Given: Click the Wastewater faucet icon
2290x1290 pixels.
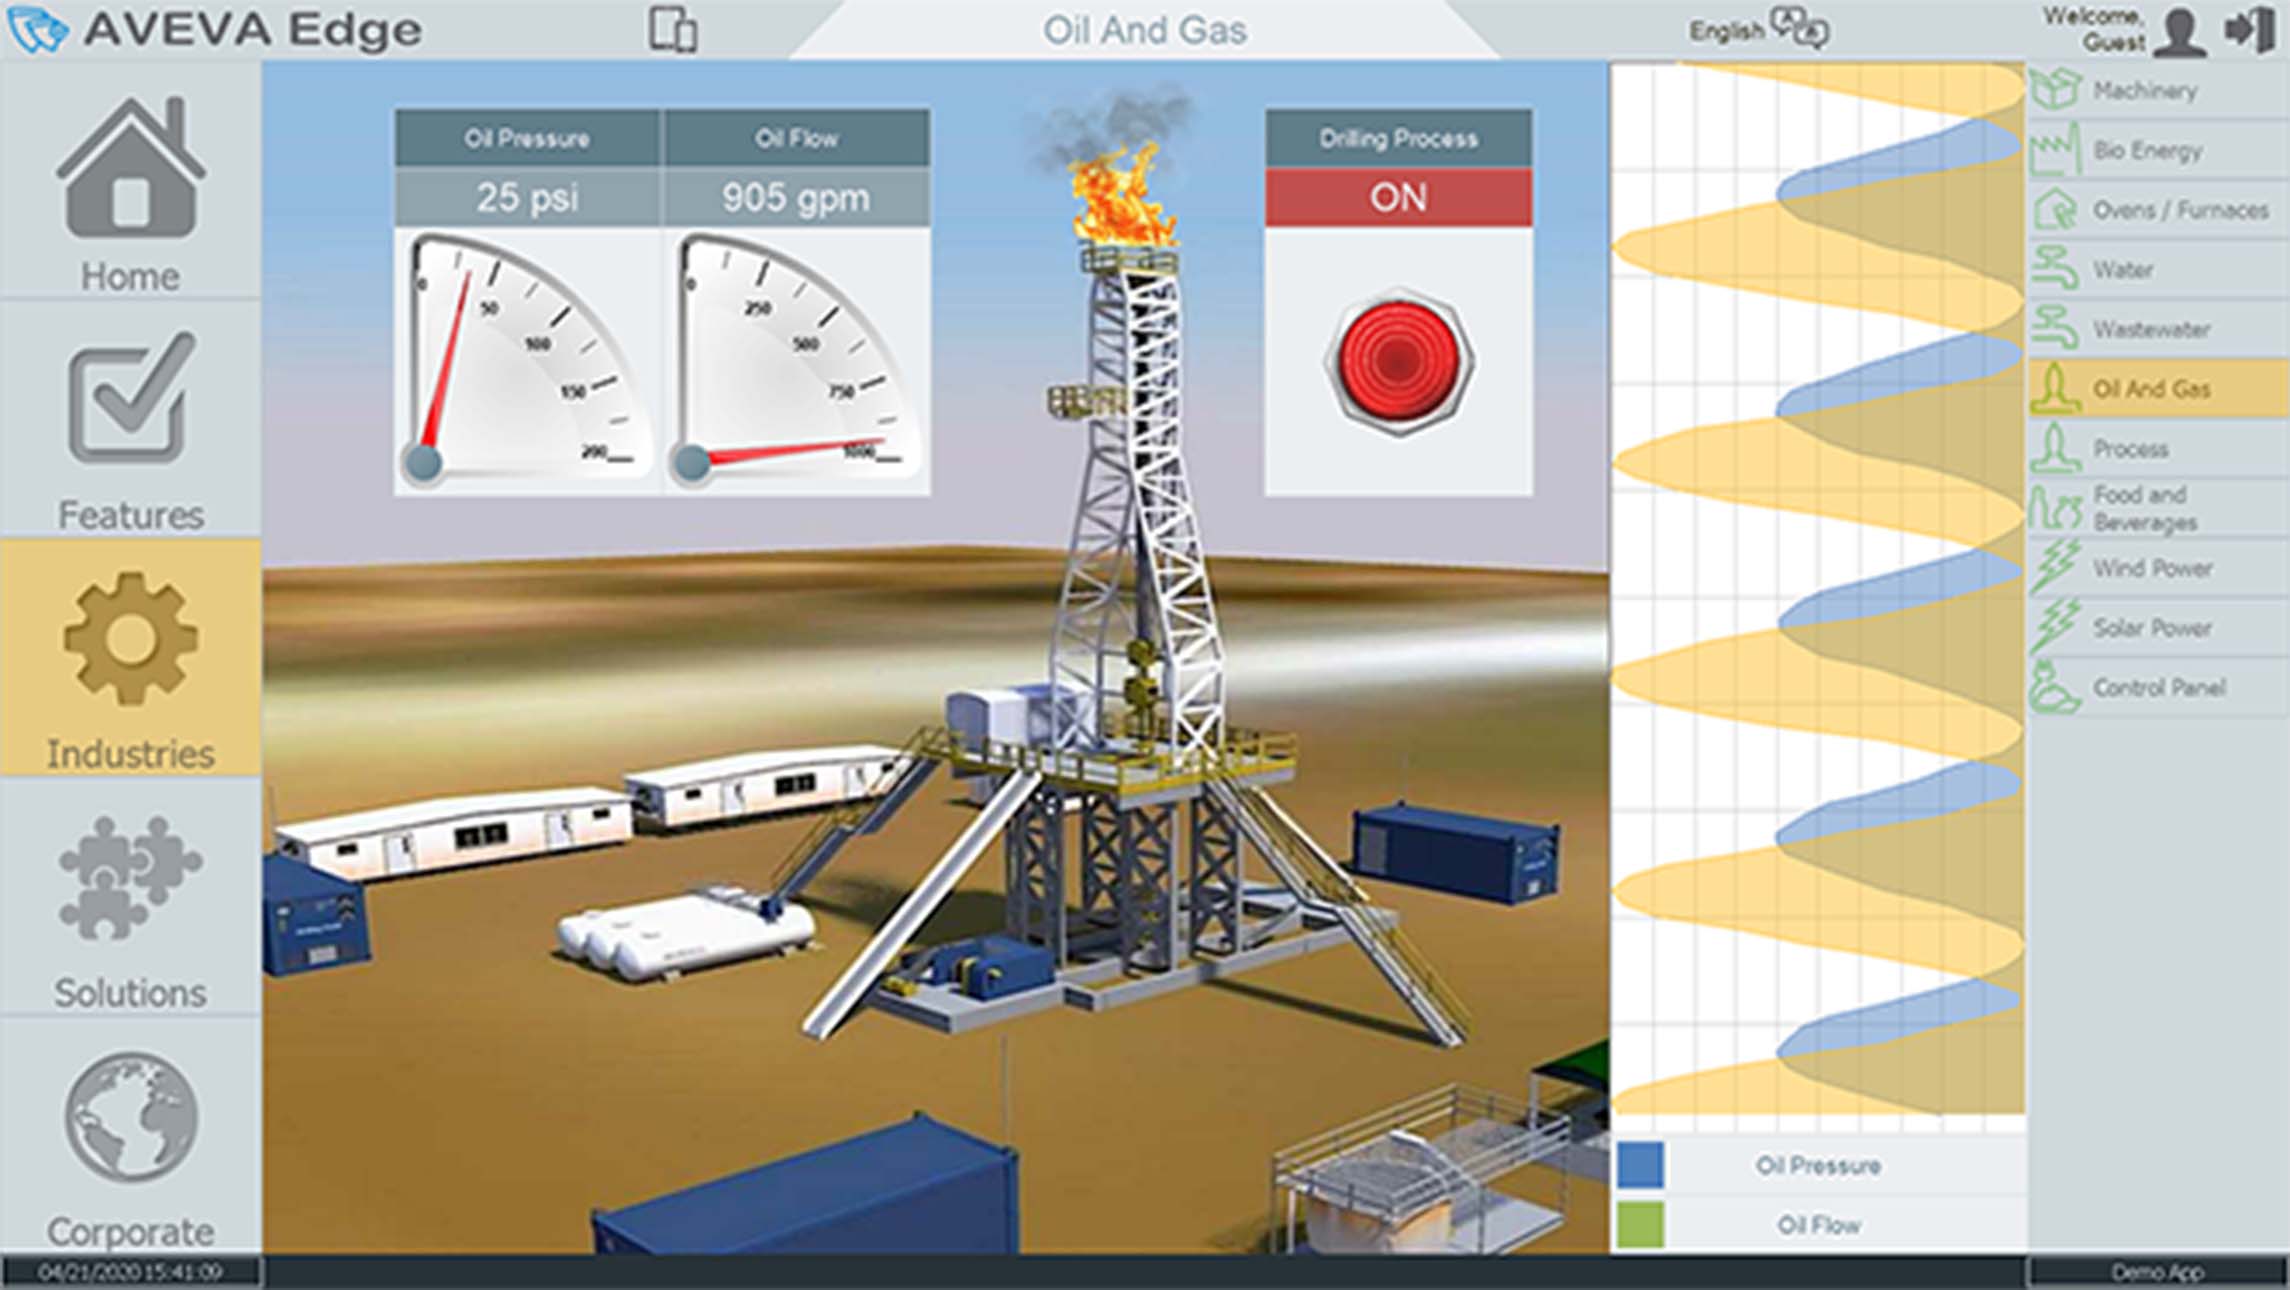Looking at the screenshot, I should (2056, 329).
